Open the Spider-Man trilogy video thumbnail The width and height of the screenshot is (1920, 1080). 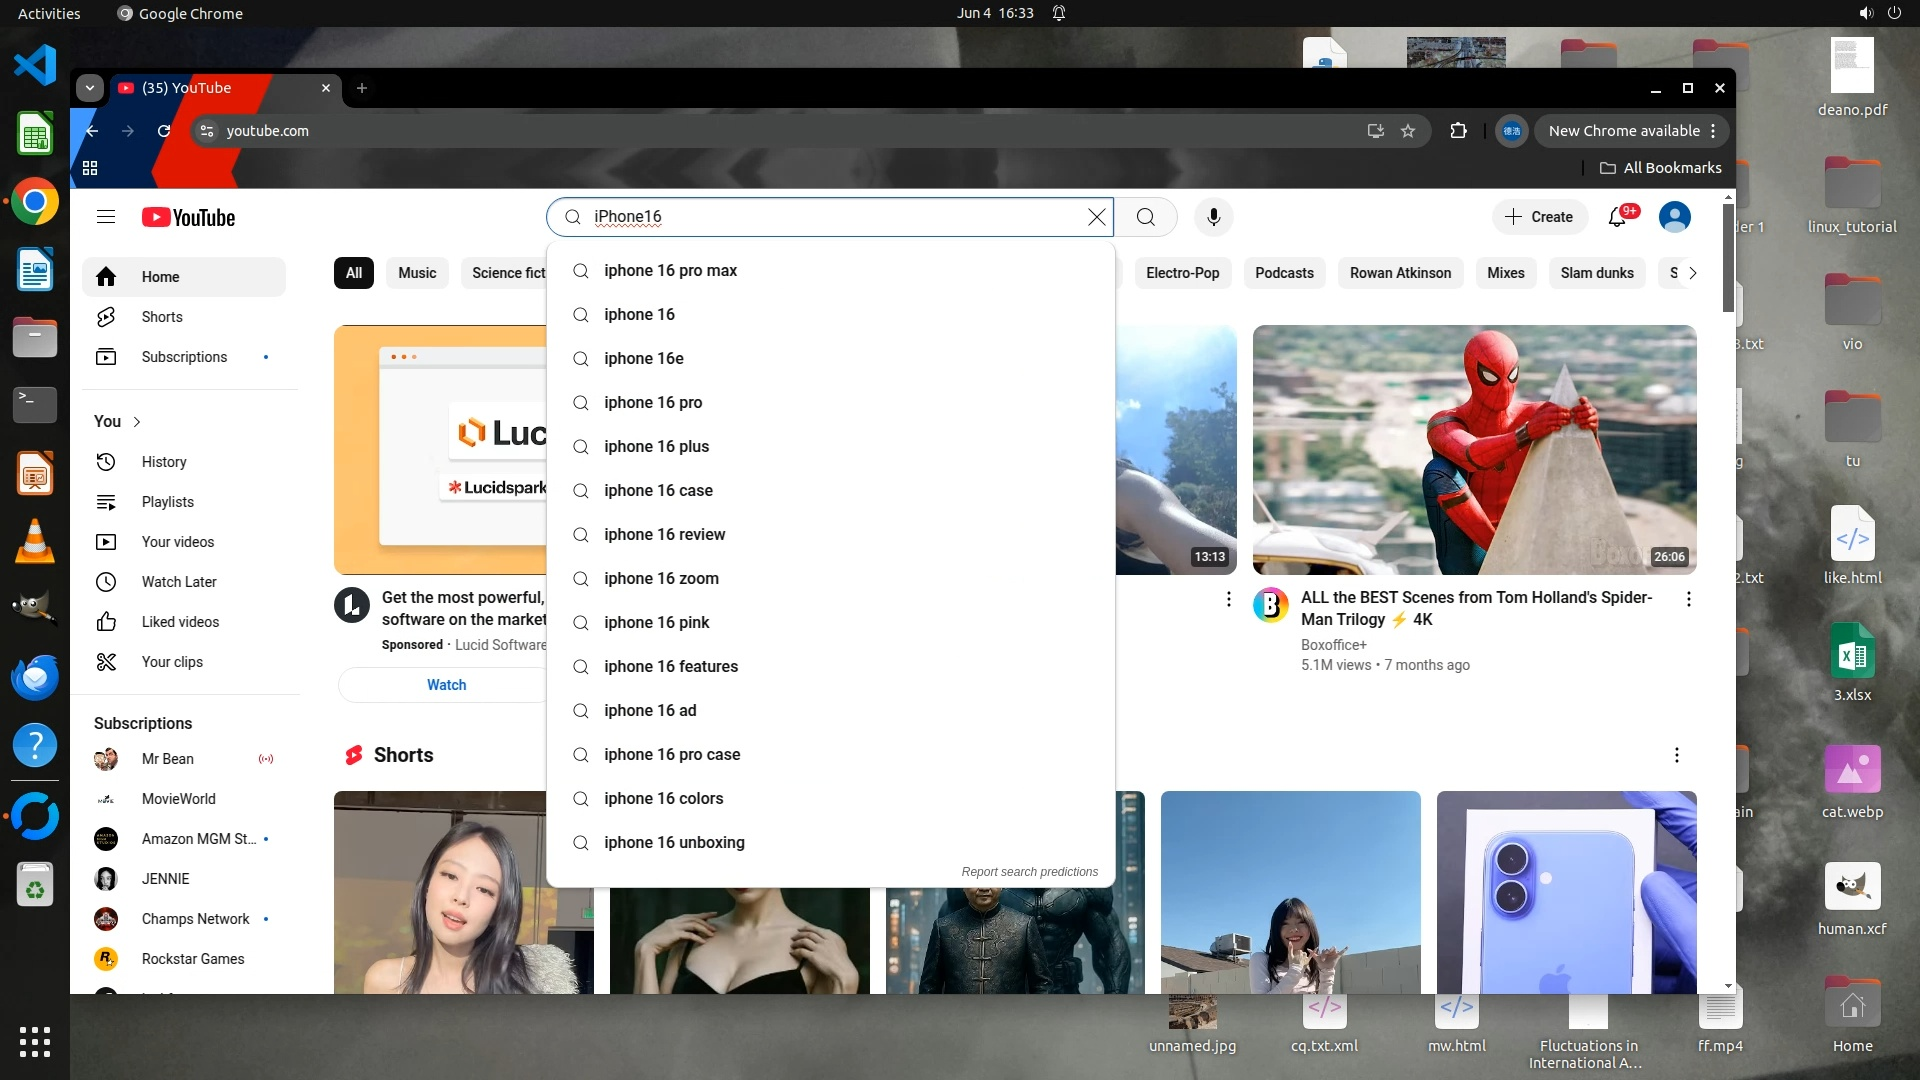coord(1474,449)
